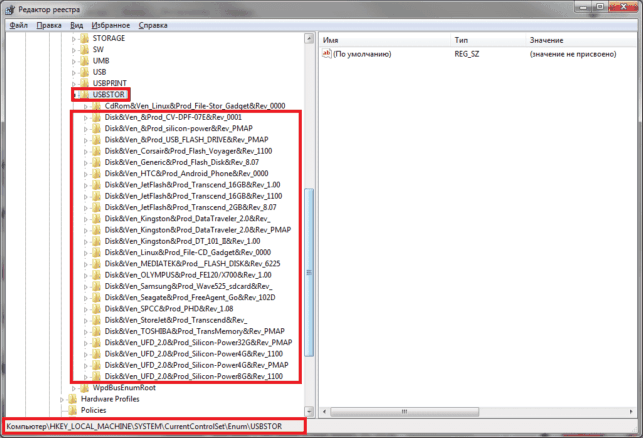Open the Файл menu

point(18,25)
